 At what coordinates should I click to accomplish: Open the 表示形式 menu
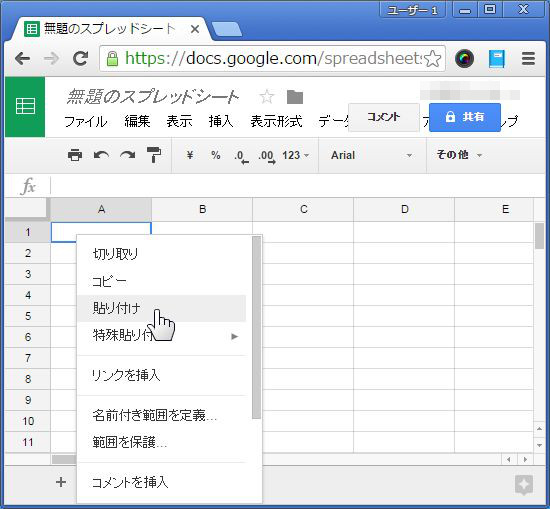point(276,121)
